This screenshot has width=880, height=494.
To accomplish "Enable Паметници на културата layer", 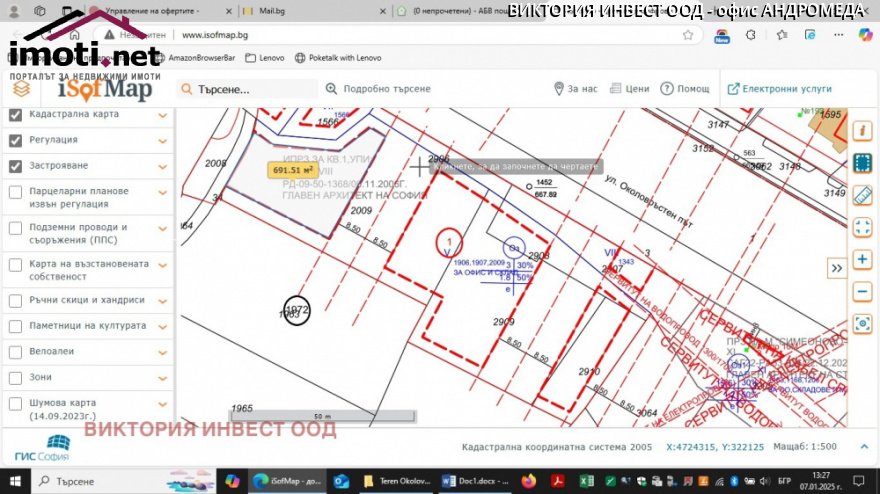I will (16, 326).
